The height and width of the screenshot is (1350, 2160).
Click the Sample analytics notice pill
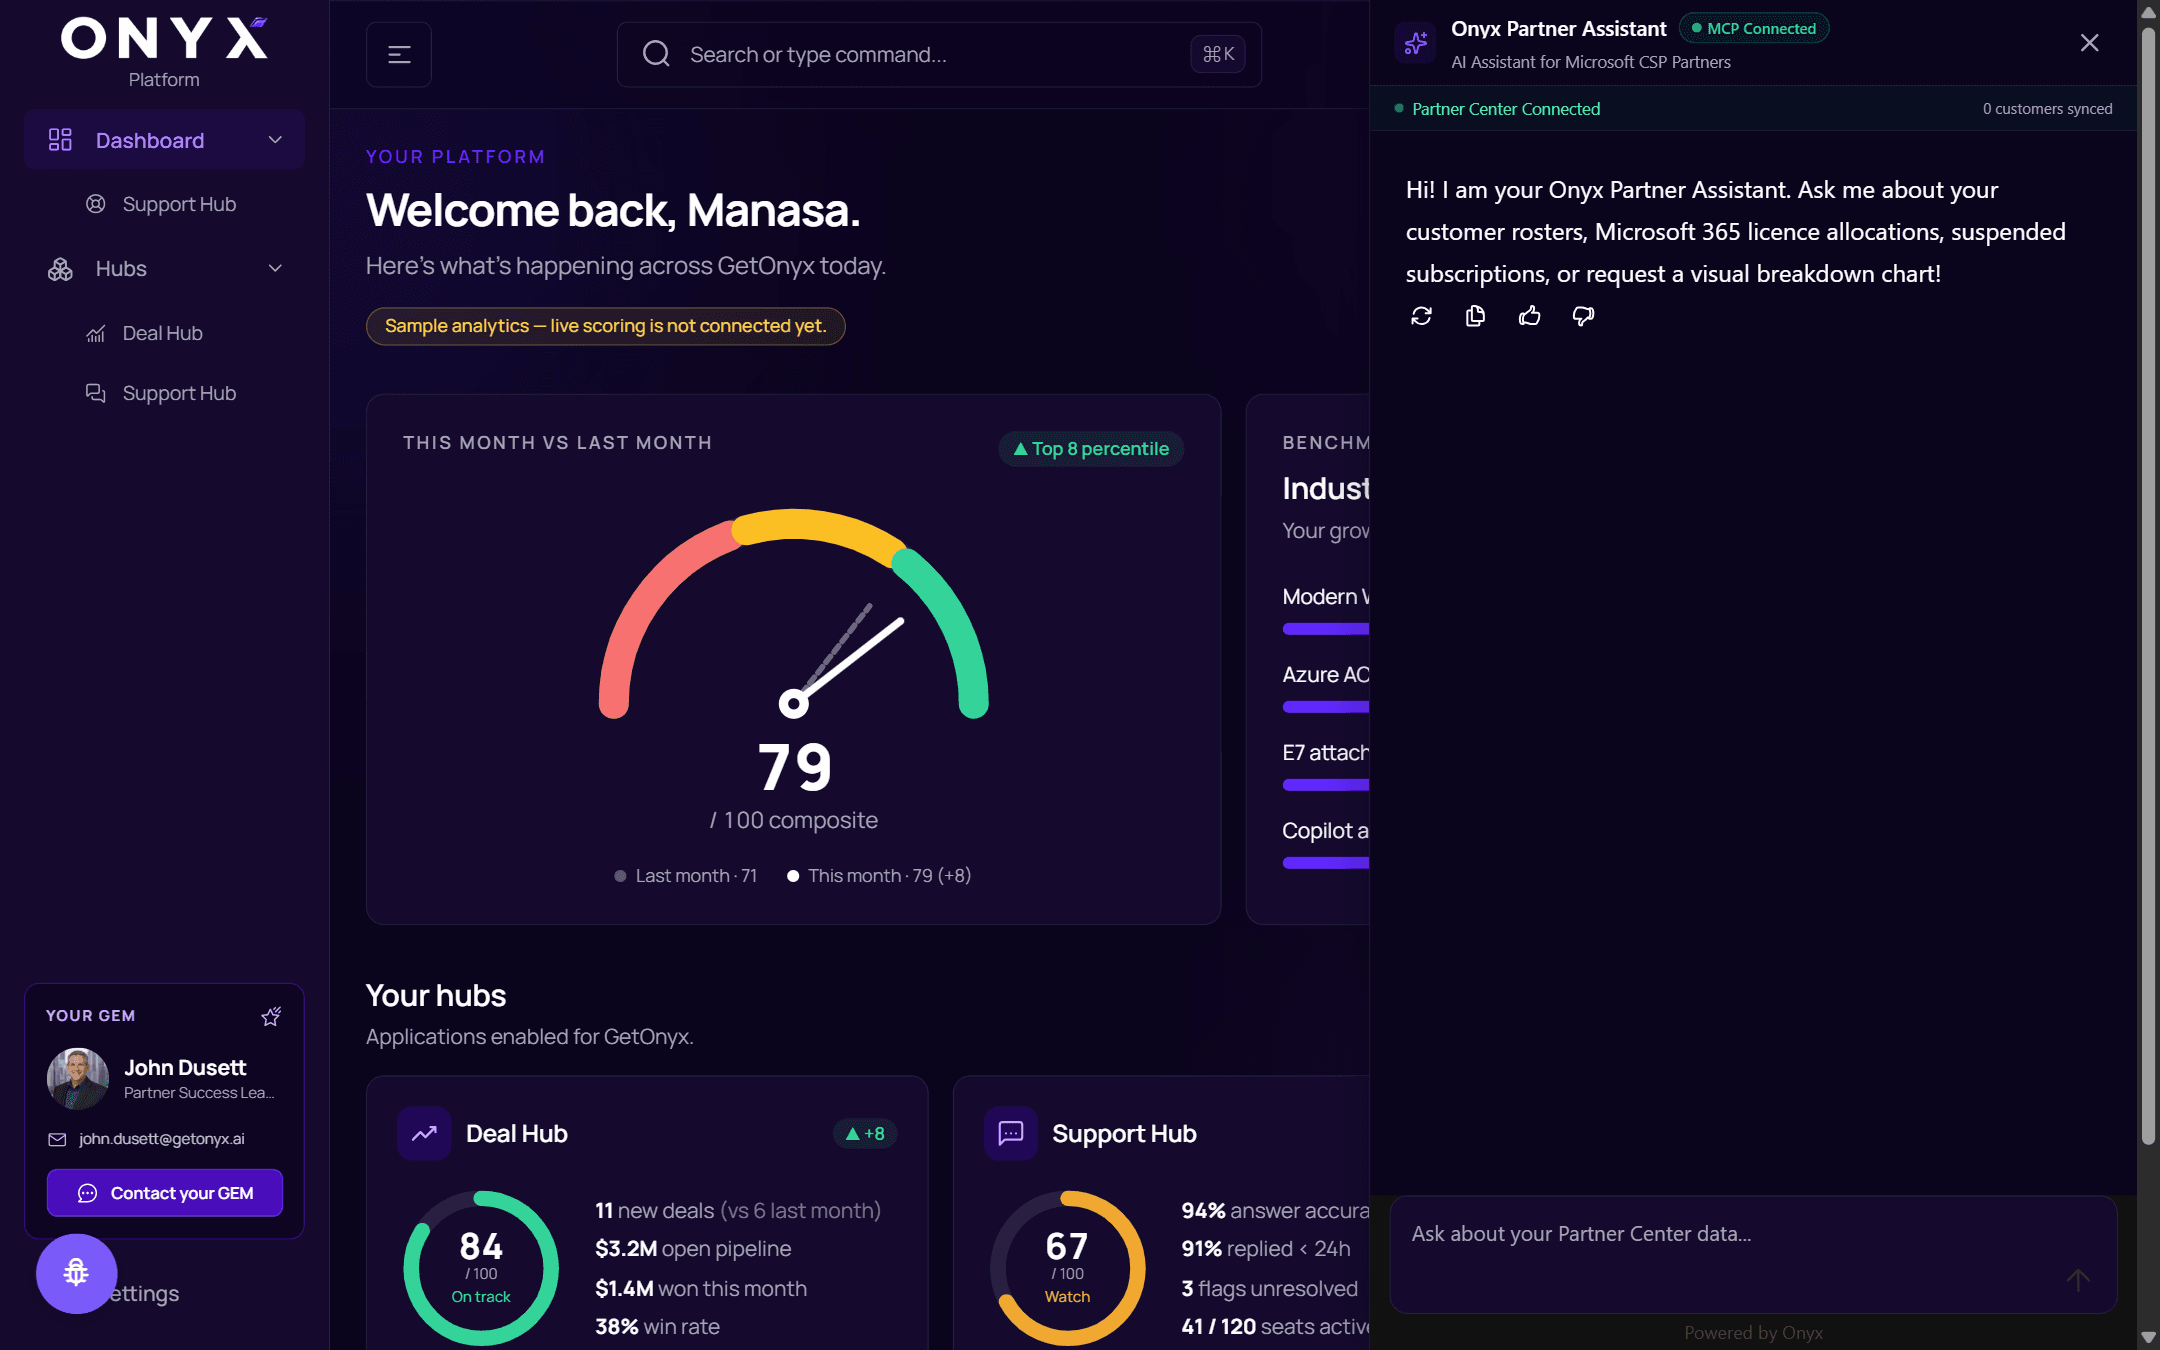[606, 326]
